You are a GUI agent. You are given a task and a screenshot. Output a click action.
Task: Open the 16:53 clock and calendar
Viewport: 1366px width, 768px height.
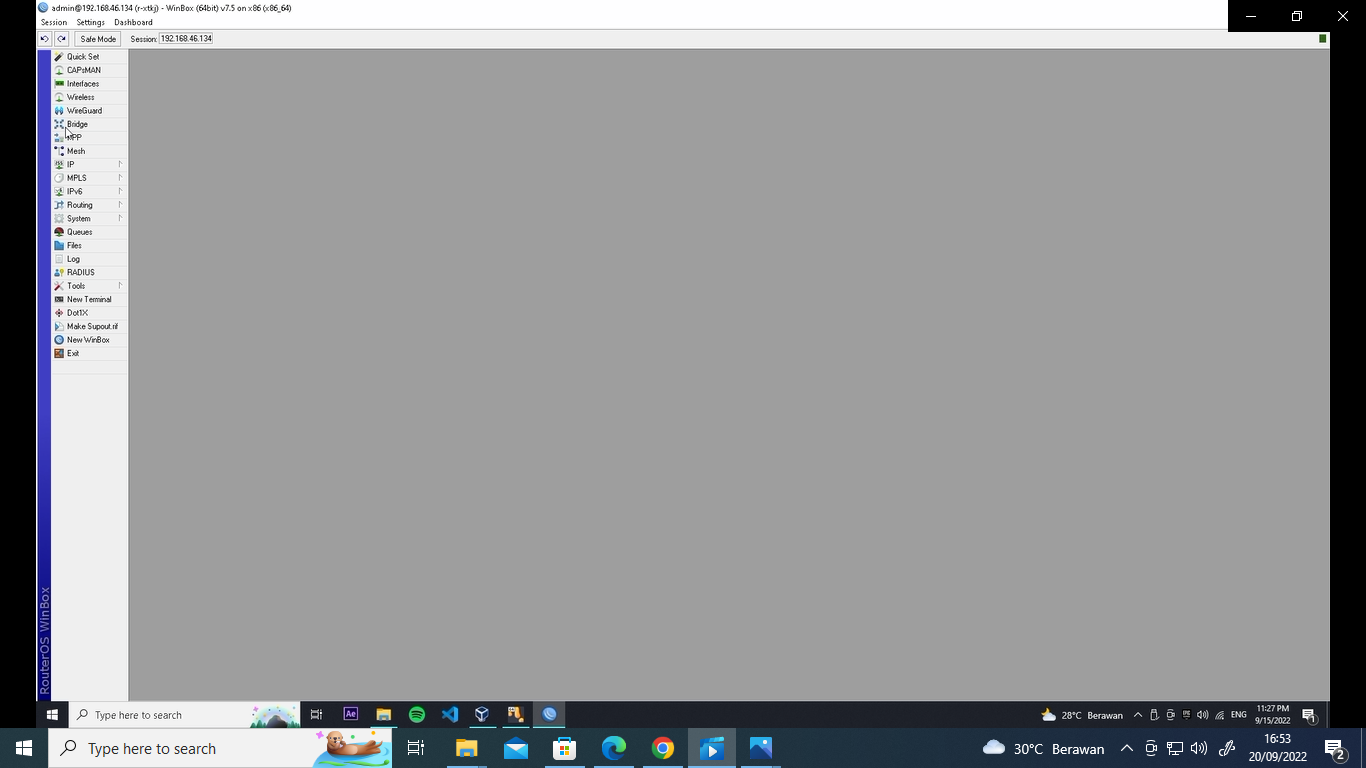pos(1277,748)
